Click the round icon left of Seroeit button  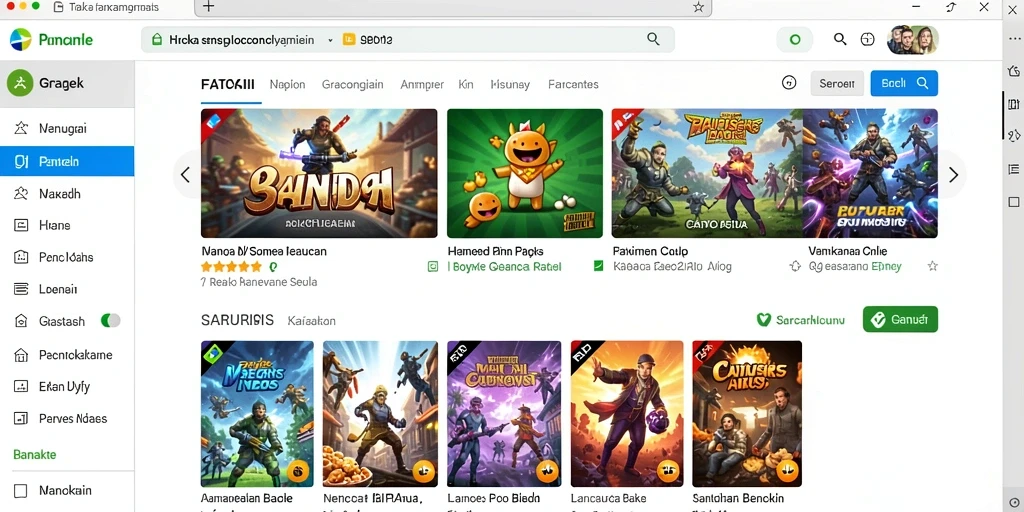(789, 83)
